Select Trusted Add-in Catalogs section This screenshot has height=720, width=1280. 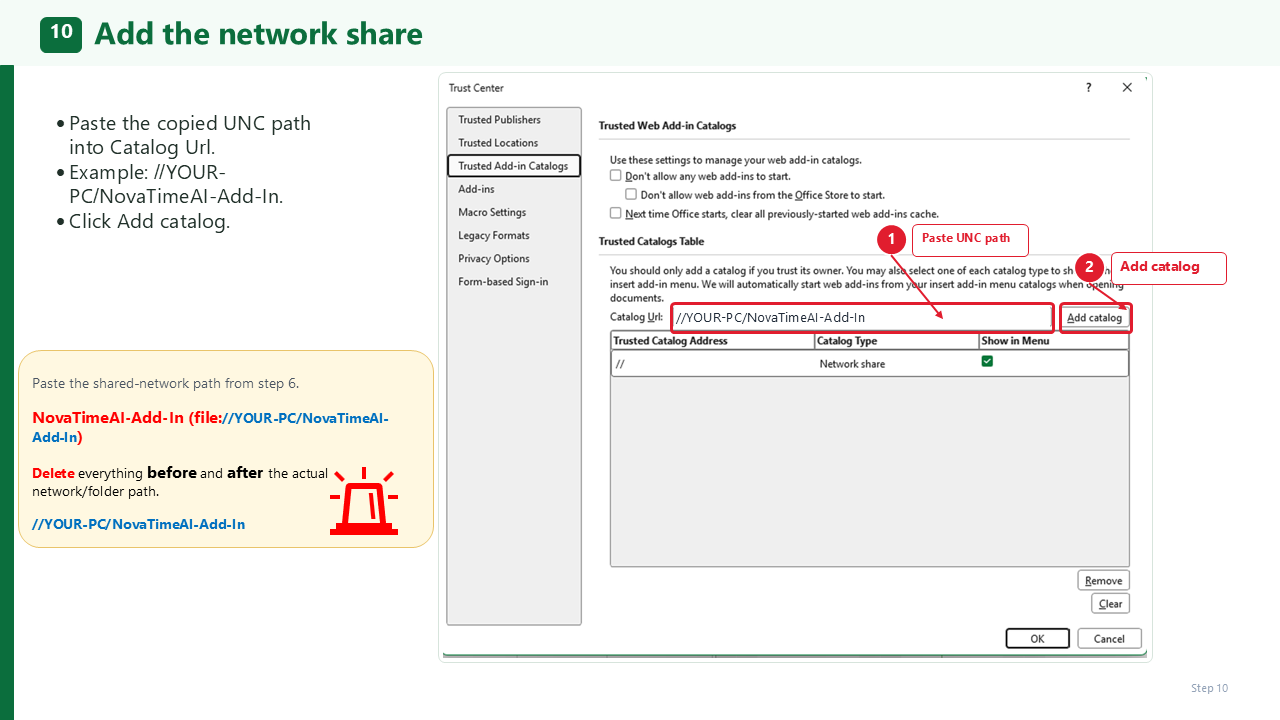click(x=513, y=166)
